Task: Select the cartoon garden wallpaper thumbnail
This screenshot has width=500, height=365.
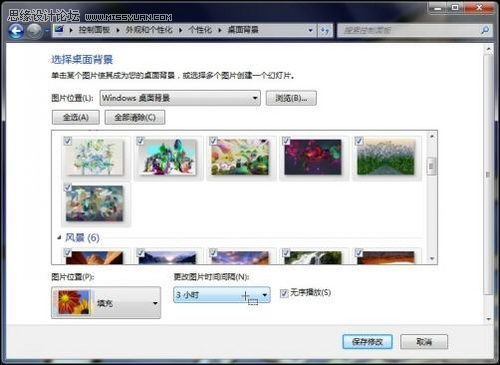Action: click(x=240, y=157)
